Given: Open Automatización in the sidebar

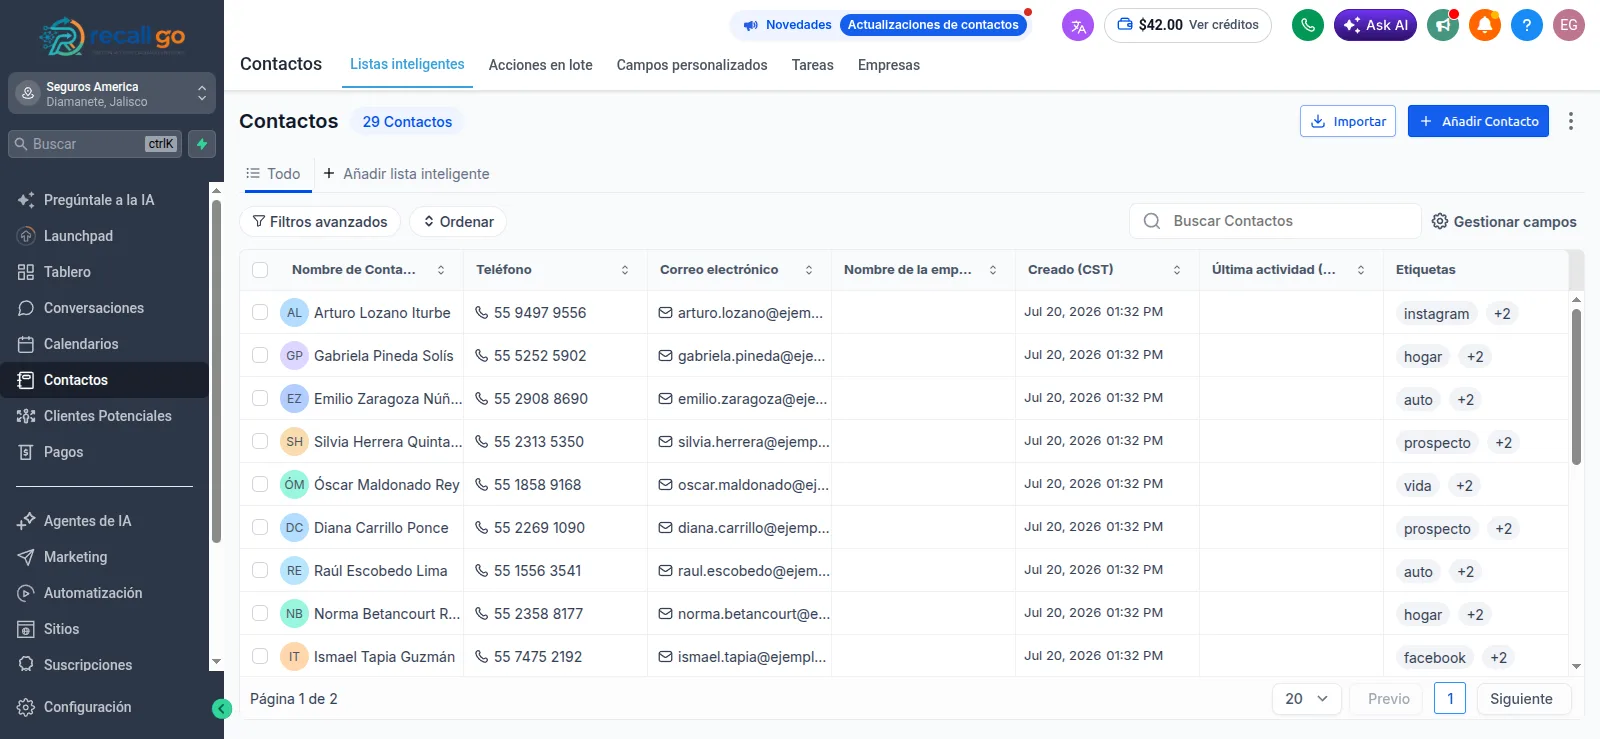Looking at the screenshot, I should tap(104, 593).
